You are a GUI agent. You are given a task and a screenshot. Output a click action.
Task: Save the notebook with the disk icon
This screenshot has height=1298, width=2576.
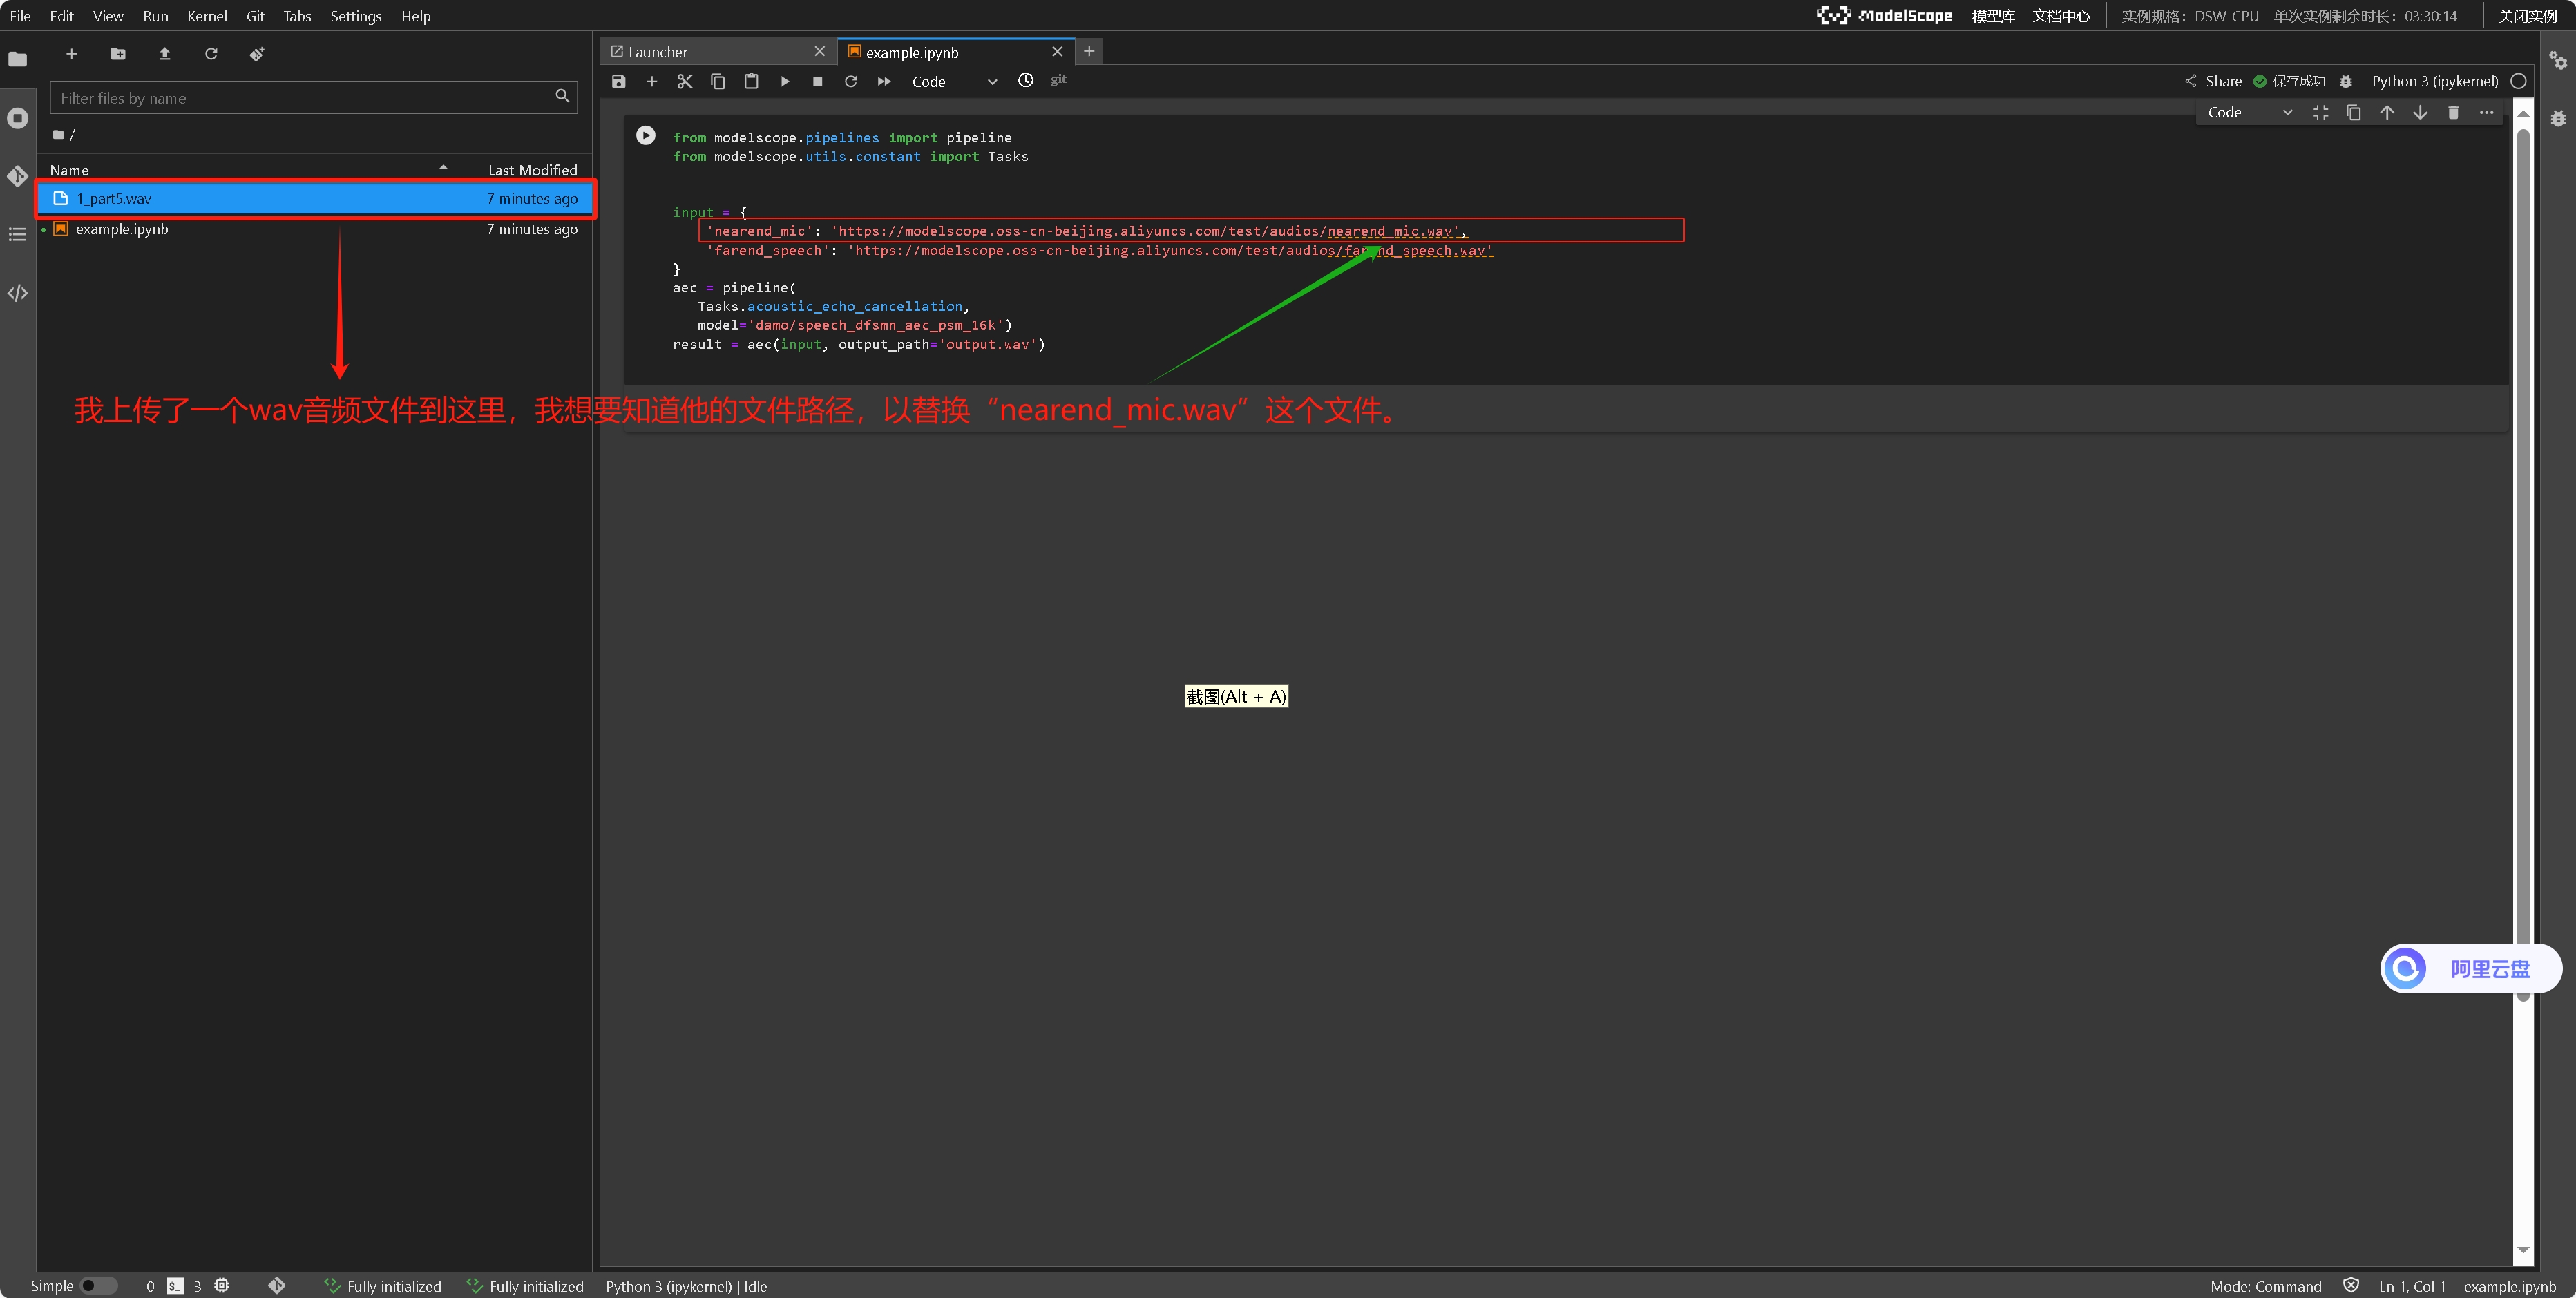pos(619,81)
